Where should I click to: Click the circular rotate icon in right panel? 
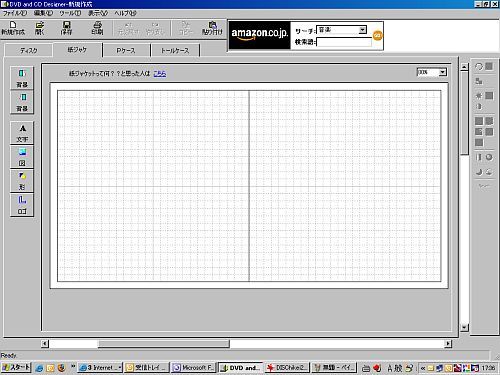[x=479, y=67]
